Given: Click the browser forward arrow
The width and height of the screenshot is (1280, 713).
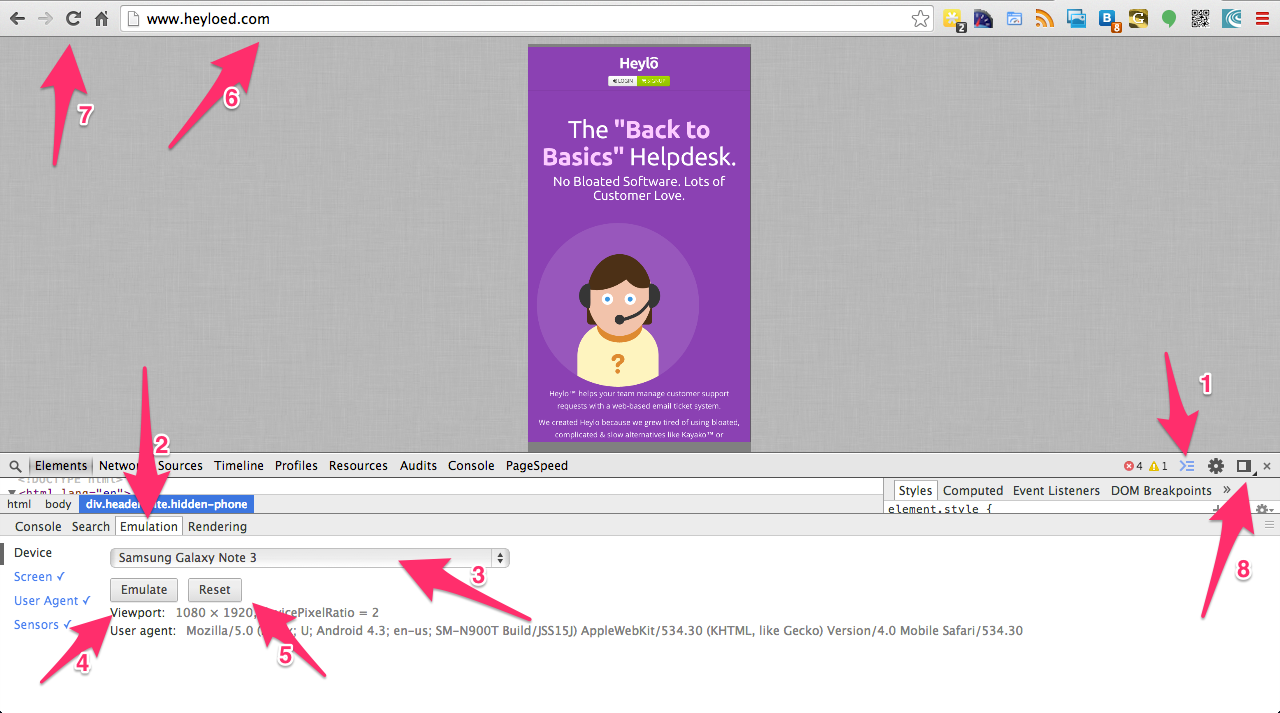Looking at the screenshot, I should coord(45,18).
